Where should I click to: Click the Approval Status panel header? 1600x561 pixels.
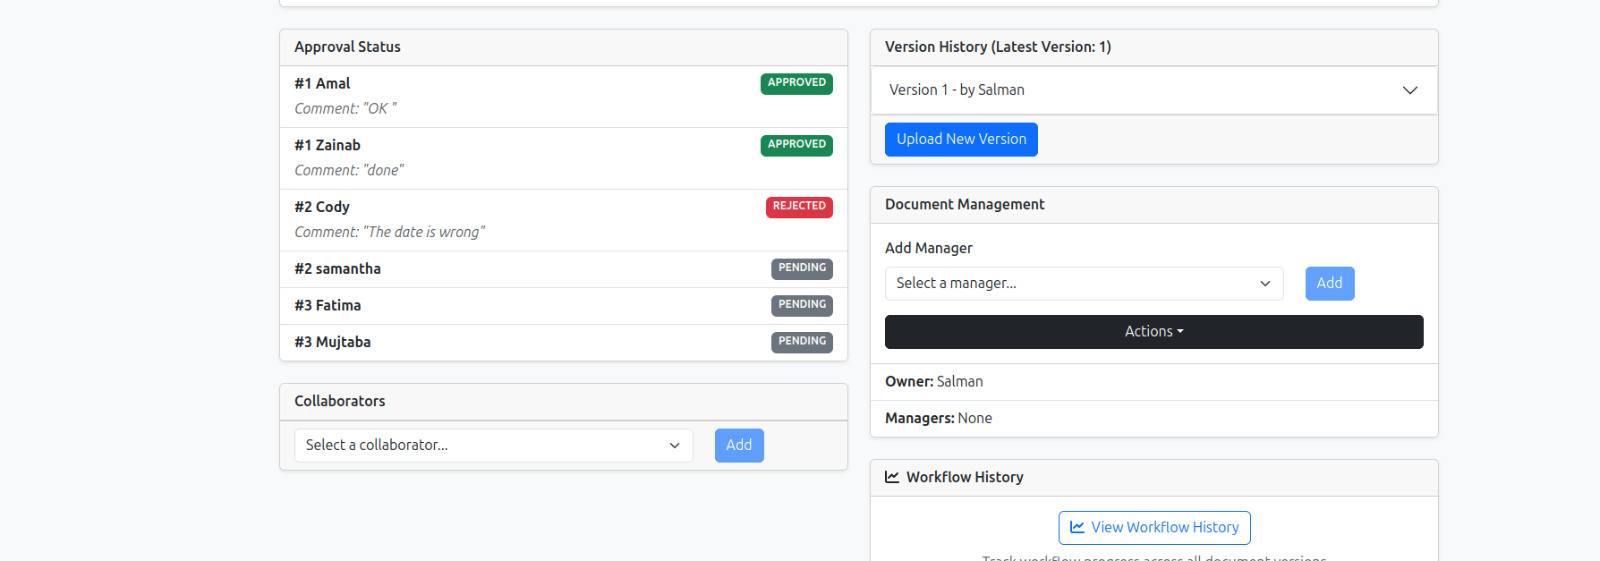[x=563, y=48]
